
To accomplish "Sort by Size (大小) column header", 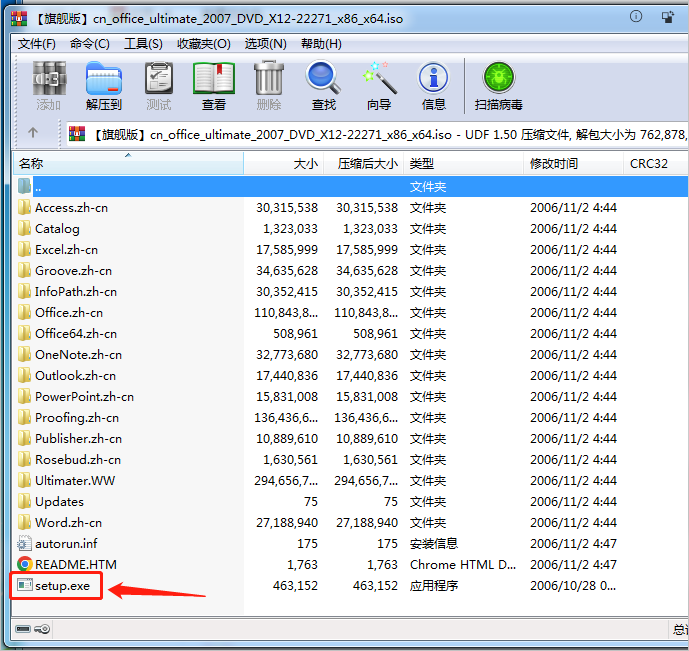I will pyautogui.click(x=284, y=163).
